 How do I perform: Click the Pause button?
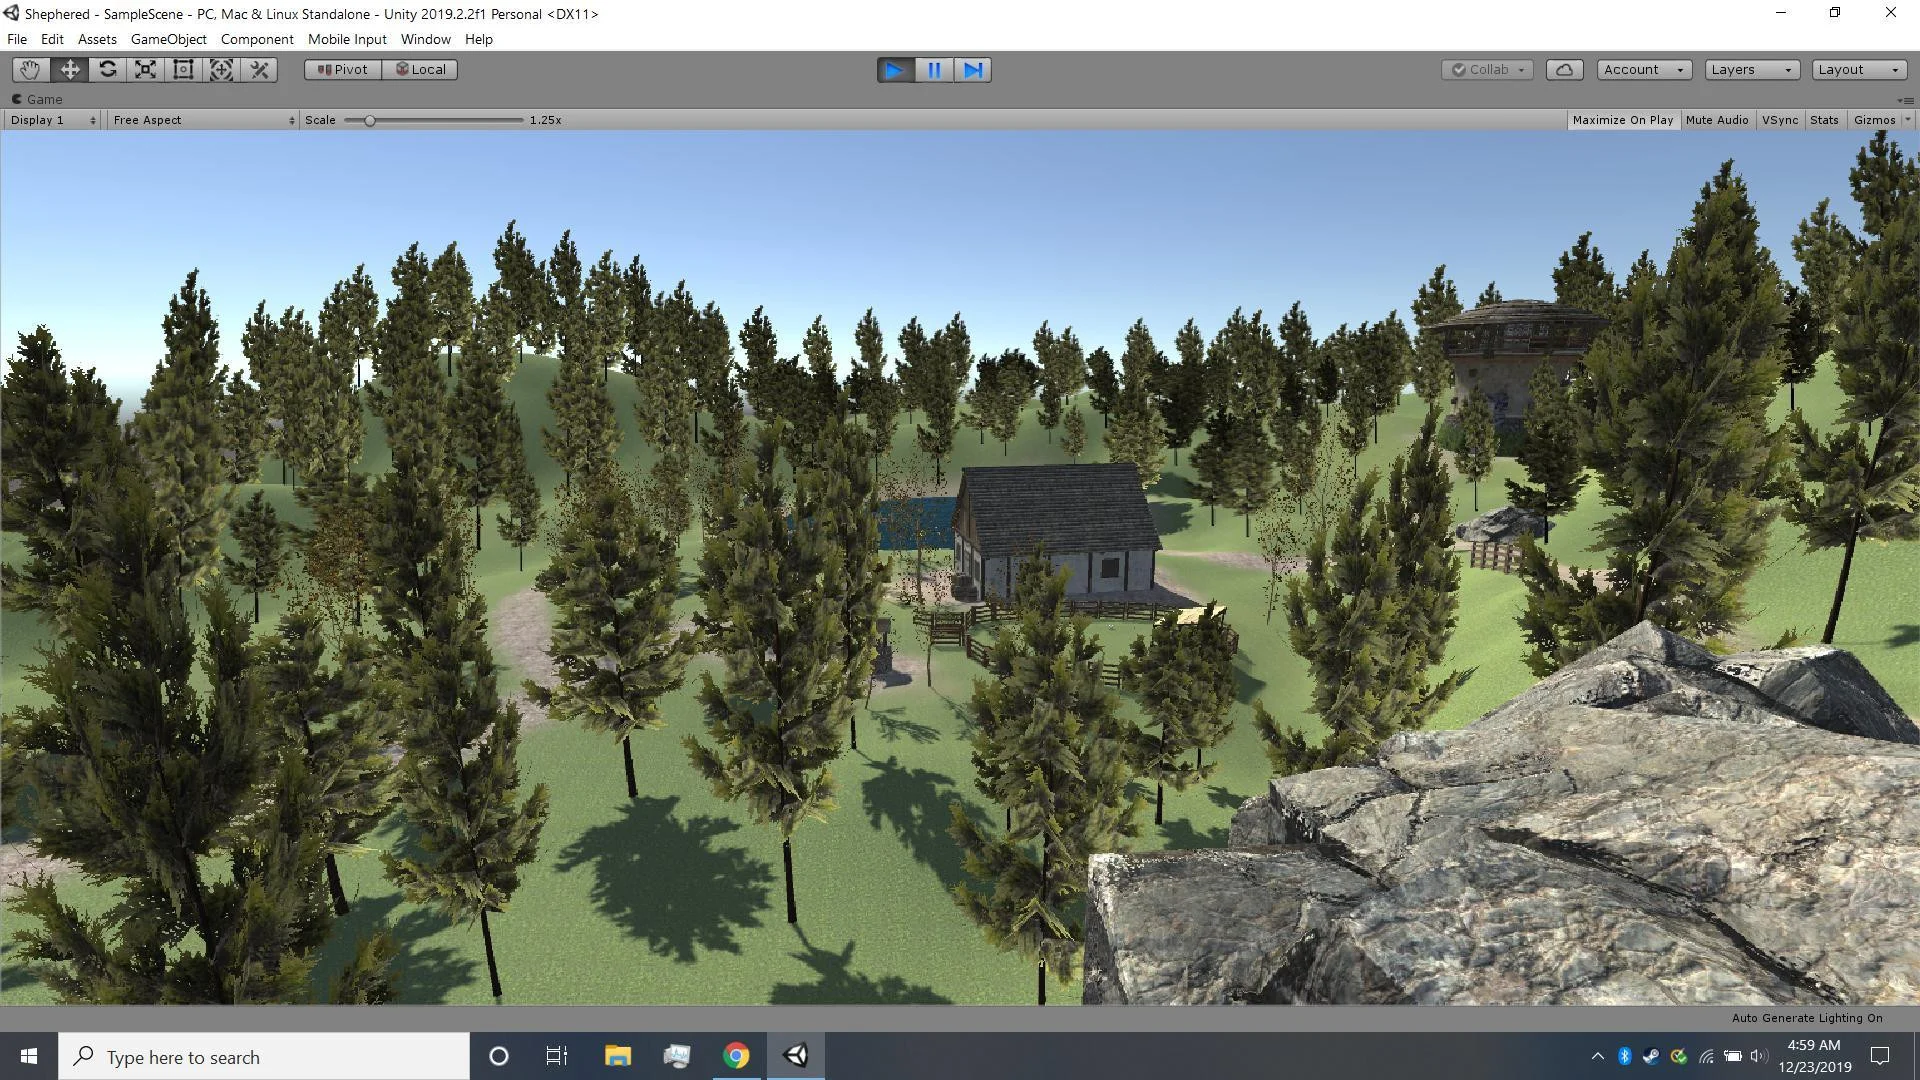click(x=934, y=70)
